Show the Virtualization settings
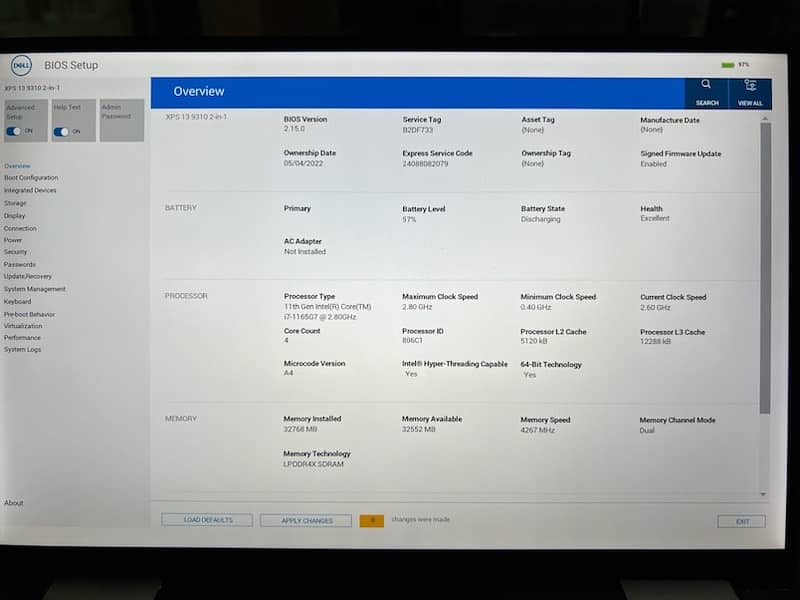Image resolution: width=800 pixels, height=600 pixels. click(23, 326)
